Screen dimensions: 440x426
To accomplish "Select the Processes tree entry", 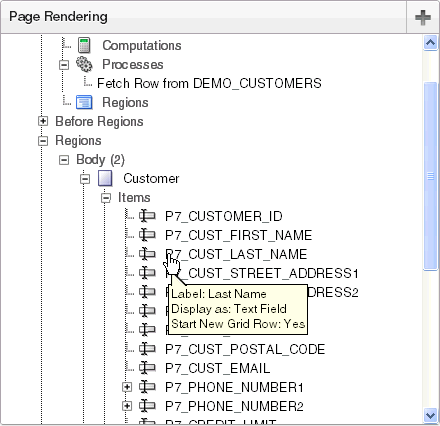I will click(x=133, y=64).
